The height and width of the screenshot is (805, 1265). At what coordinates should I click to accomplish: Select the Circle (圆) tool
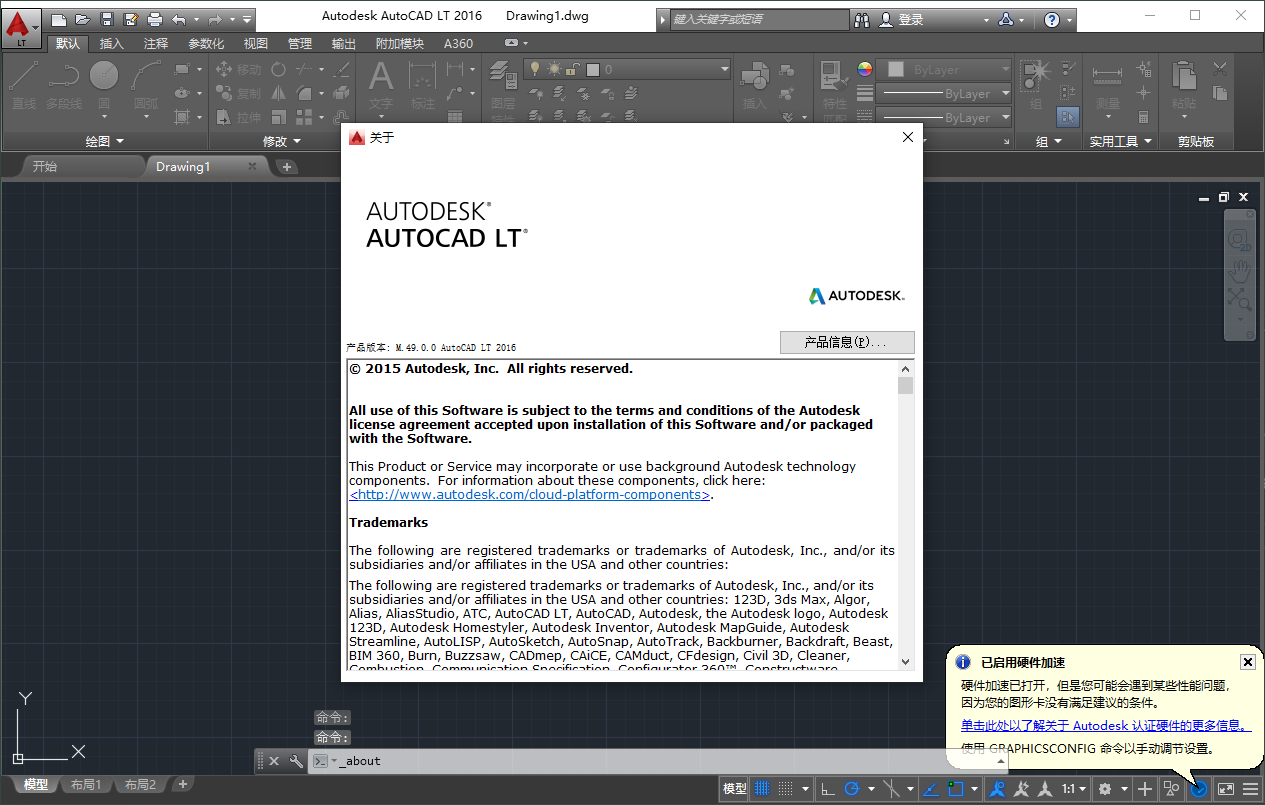pos(104,85)
